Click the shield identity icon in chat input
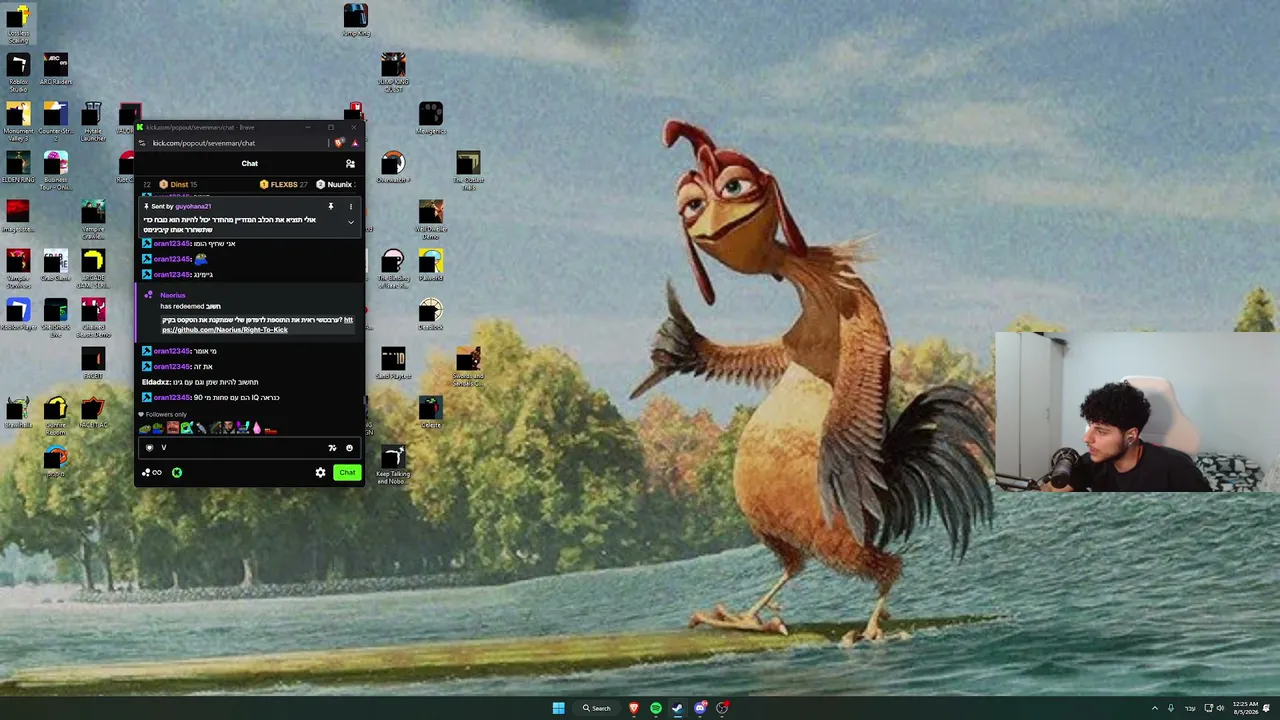Screen dimensions: 1280x720 pos(149,448)
